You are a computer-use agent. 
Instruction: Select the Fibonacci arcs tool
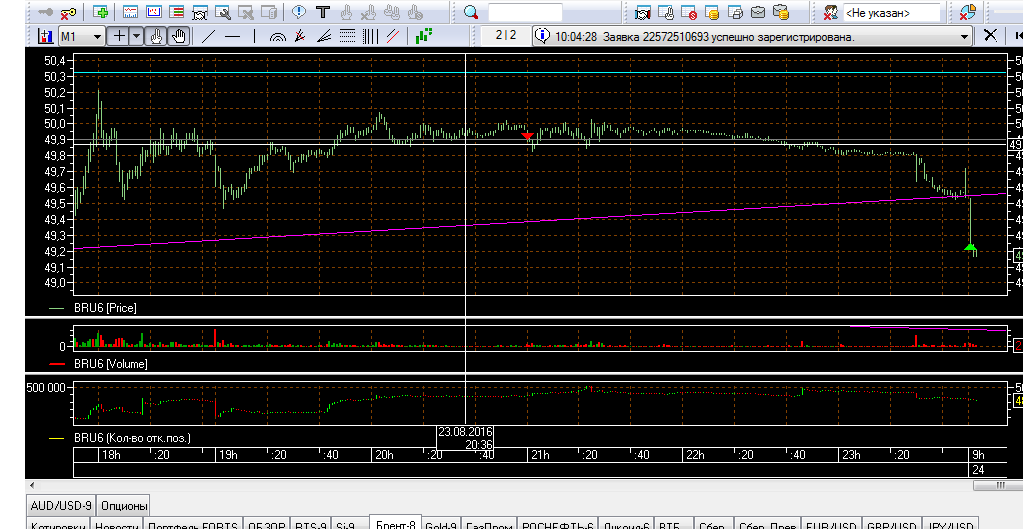click(278, 37)
